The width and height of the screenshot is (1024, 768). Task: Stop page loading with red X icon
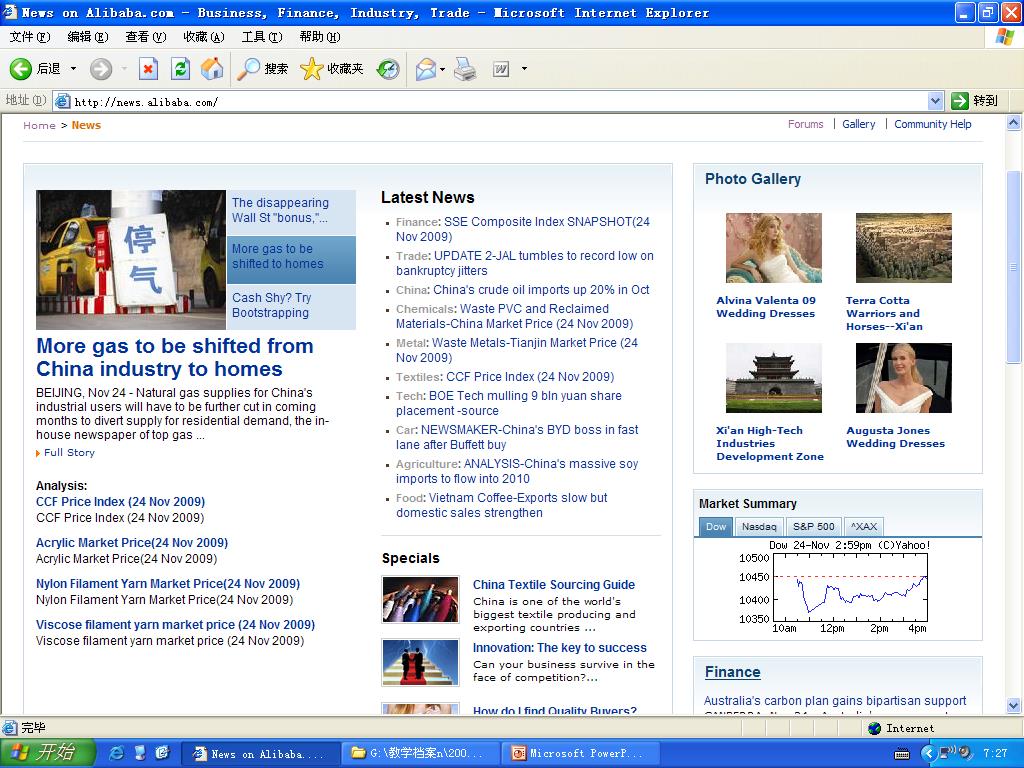click(149, 69)
